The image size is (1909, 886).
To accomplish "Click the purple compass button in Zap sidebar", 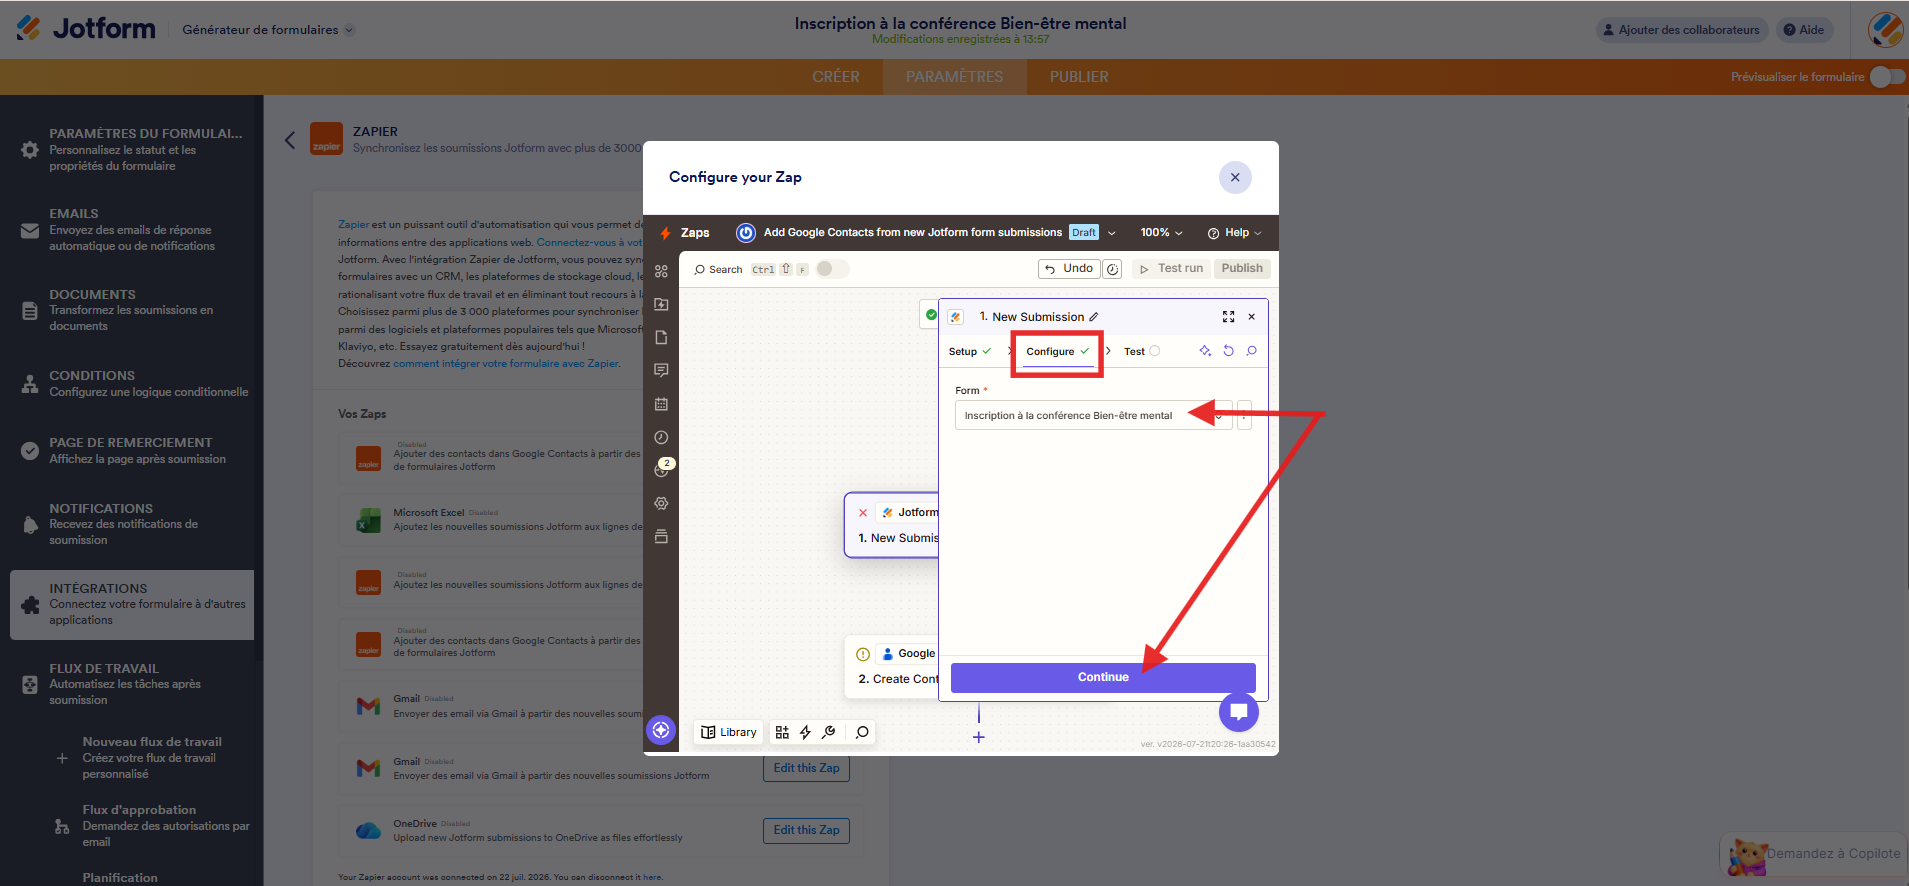I will [661, 730].
